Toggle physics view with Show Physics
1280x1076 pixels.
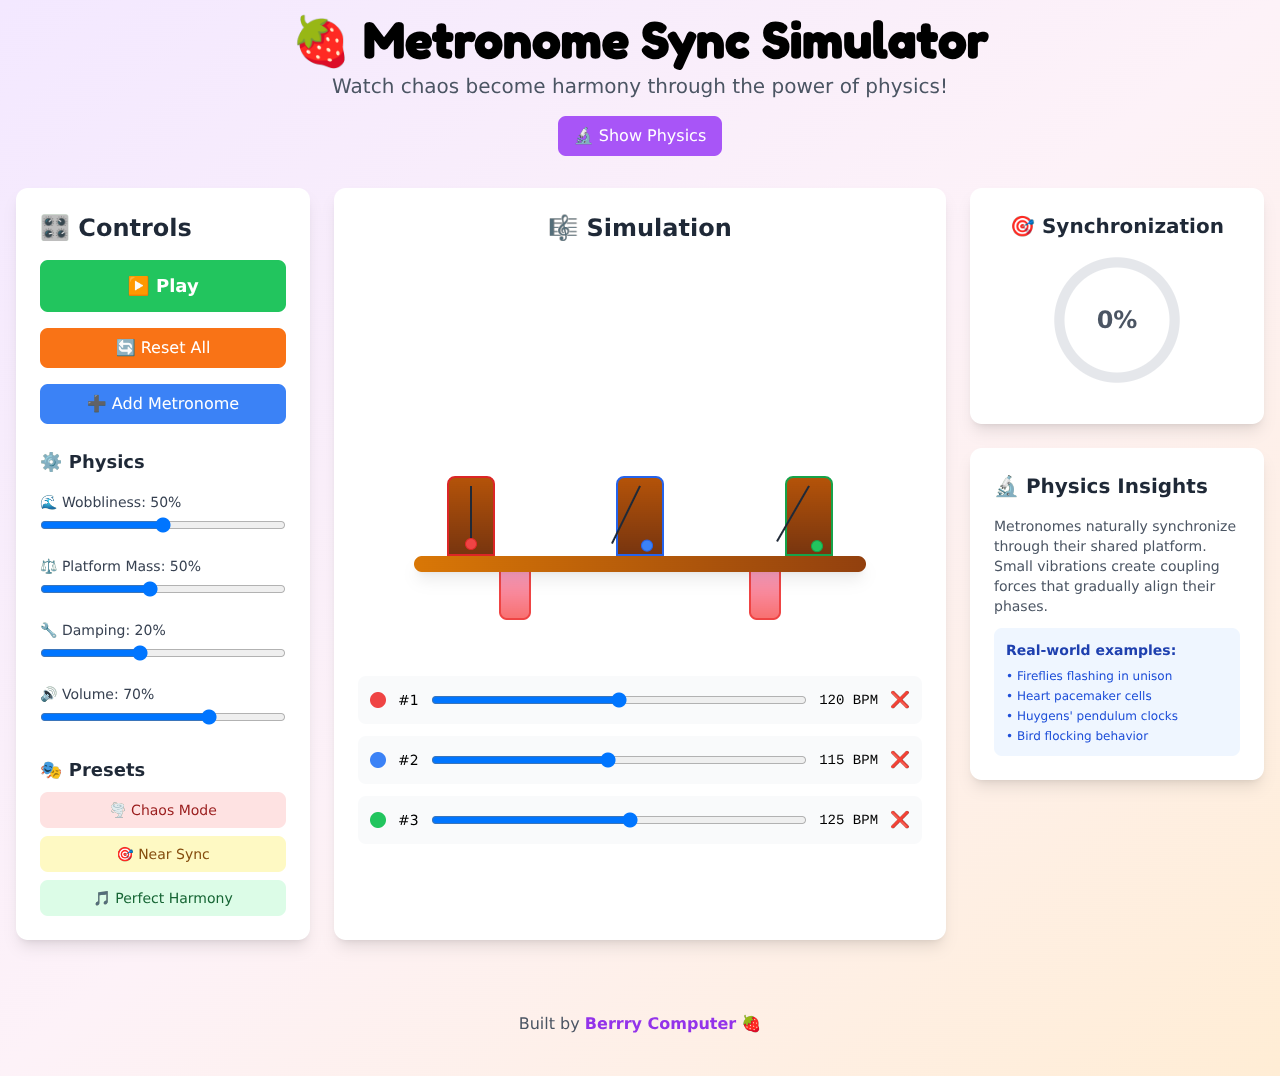tap(639, 135)
